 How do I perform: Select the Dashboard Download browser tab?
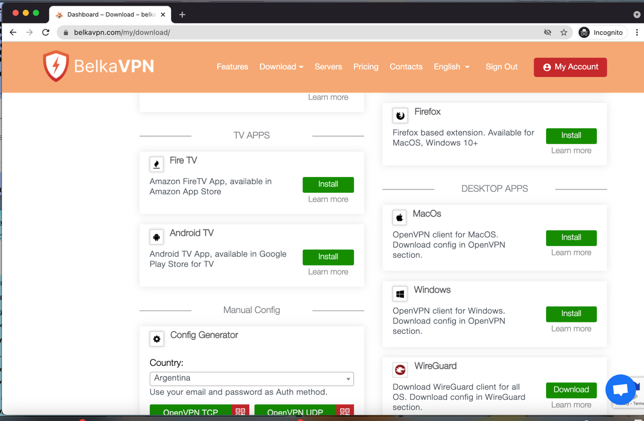point(110,15)
